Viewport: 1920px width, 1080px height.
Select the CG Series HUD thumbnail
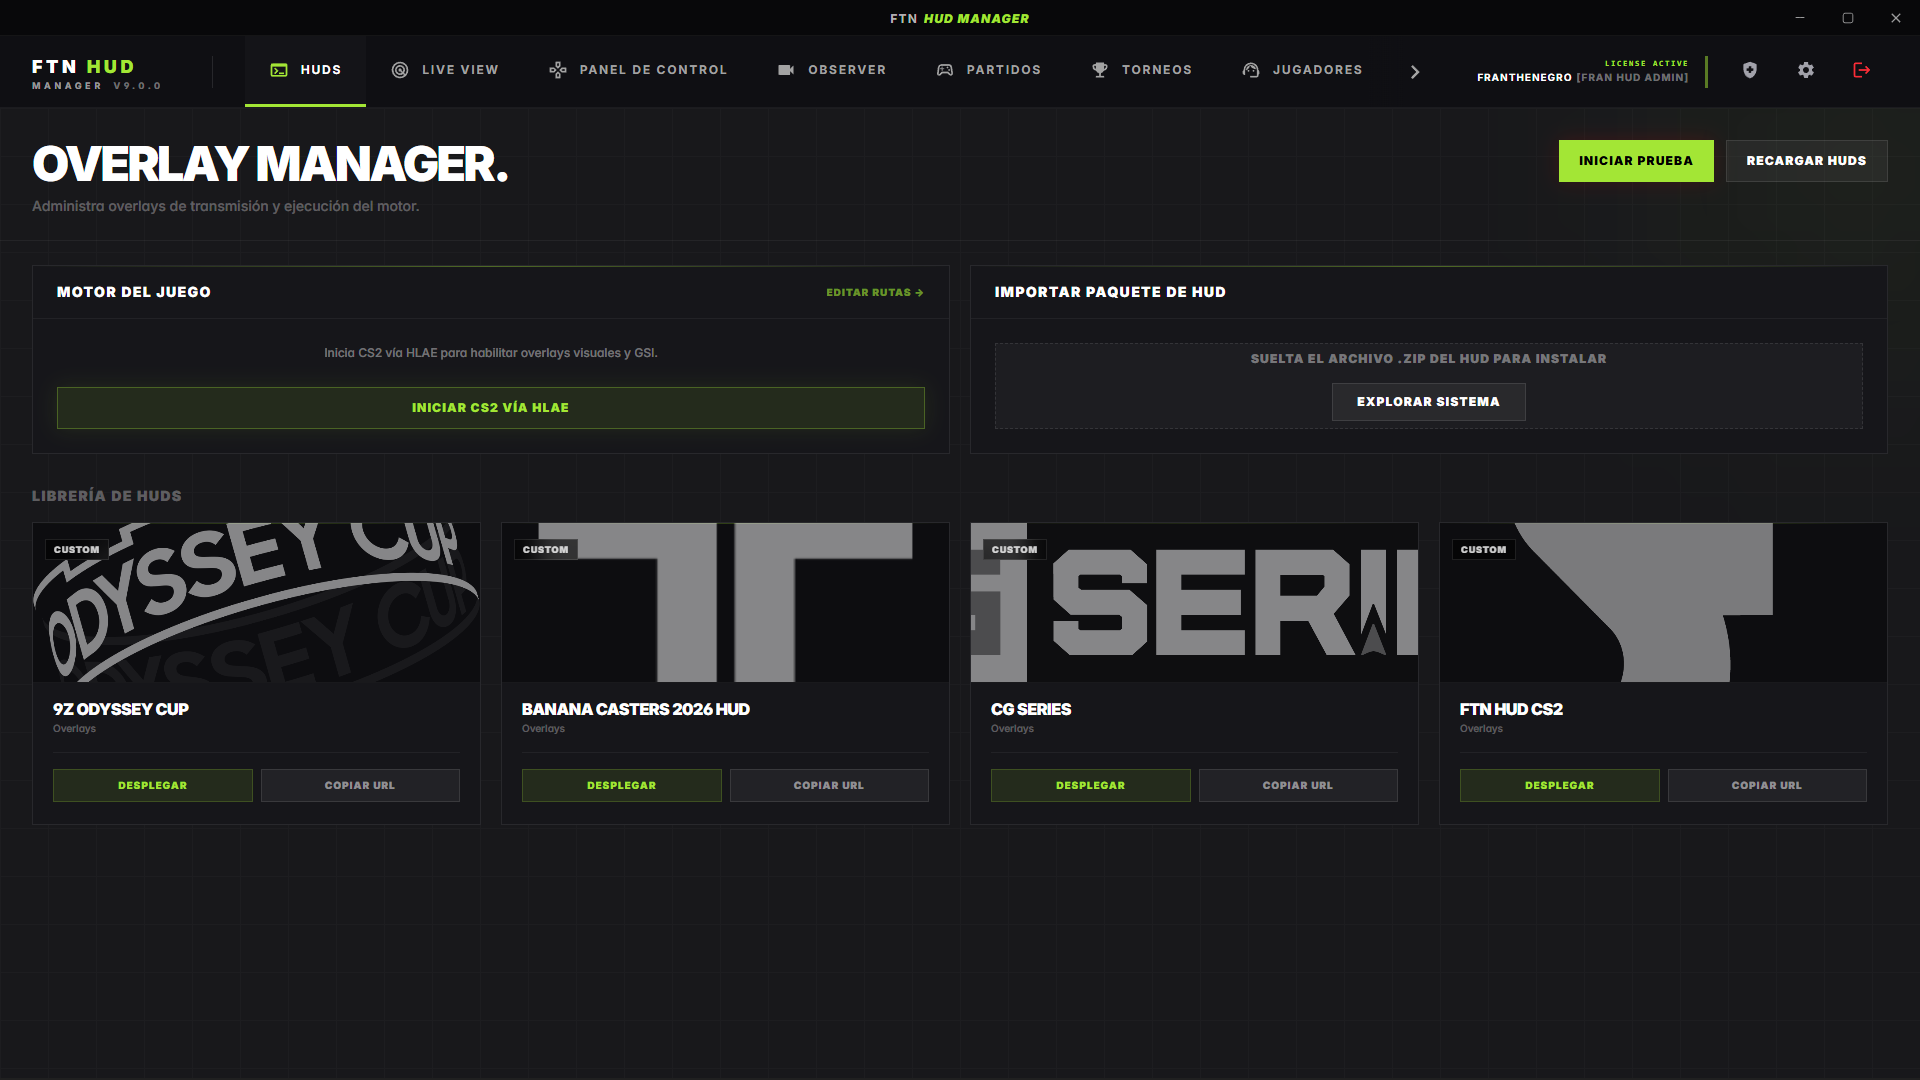click(x=1194, y=603)
